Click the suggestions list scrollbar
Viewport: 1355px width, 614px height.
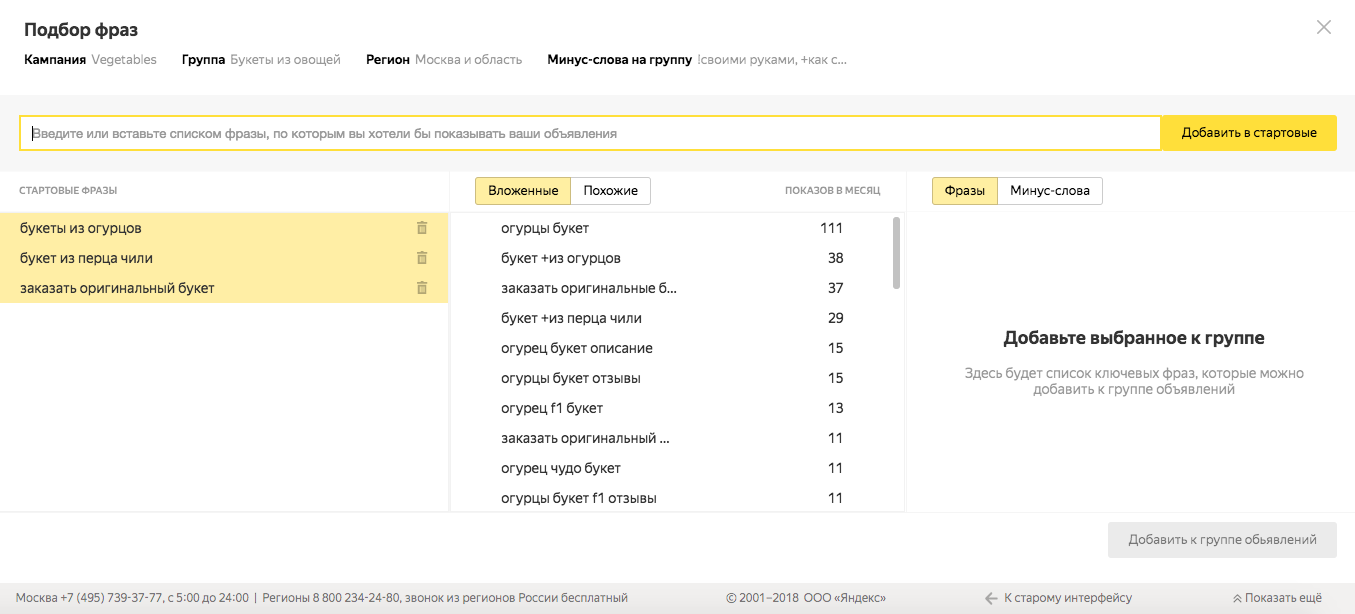(x=896, y=254)
